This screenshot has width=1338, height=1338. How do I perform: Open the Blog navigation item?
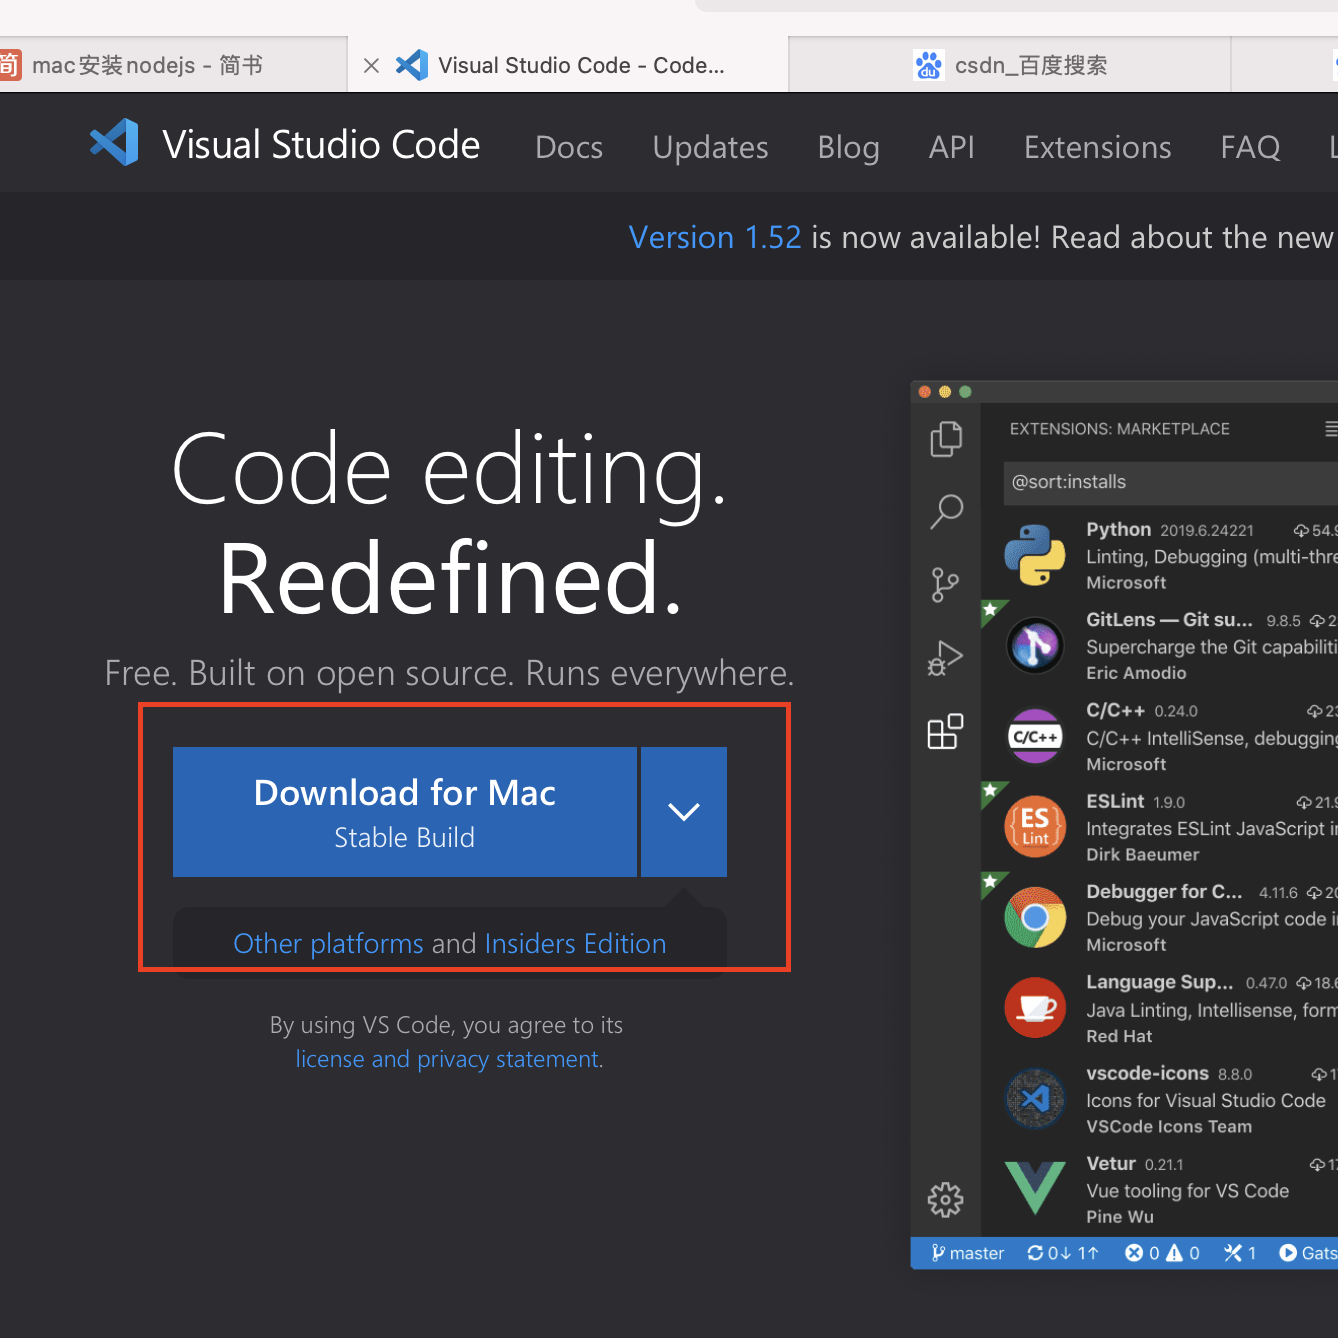coord(848,147)
